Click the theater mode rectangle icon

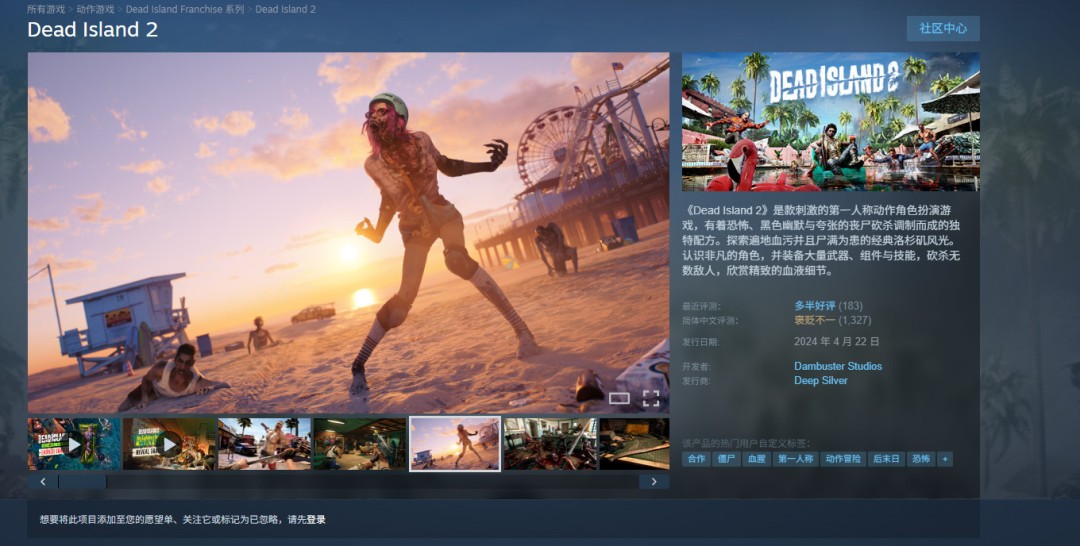(x=619, y=398)
